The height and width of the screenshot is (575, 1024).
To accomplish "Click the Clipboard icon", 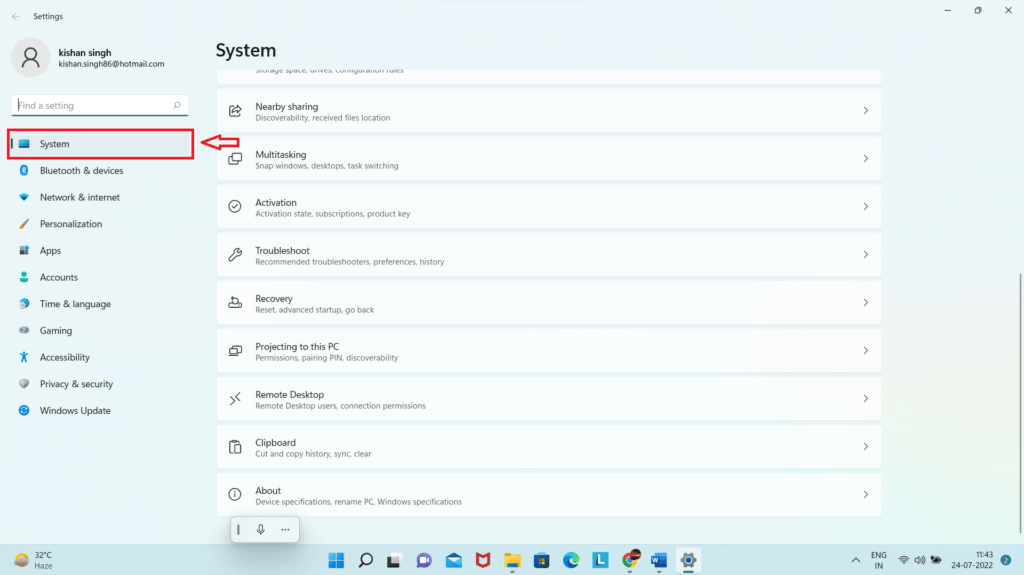I will click(x=235, y=447).
